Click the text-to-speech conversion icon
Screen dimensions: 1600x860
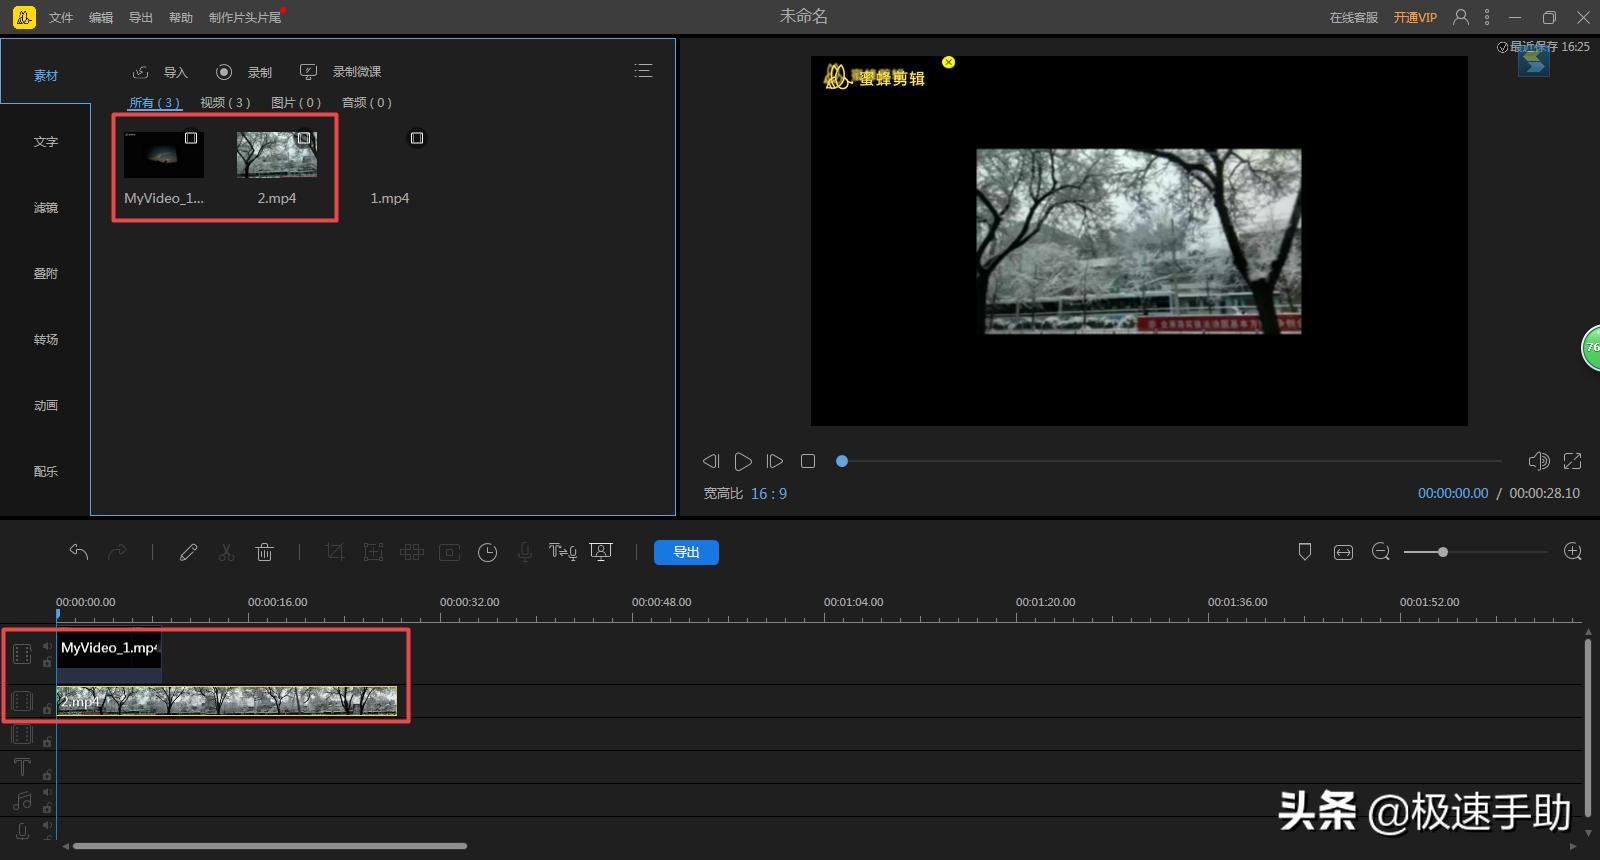[562, 552]
